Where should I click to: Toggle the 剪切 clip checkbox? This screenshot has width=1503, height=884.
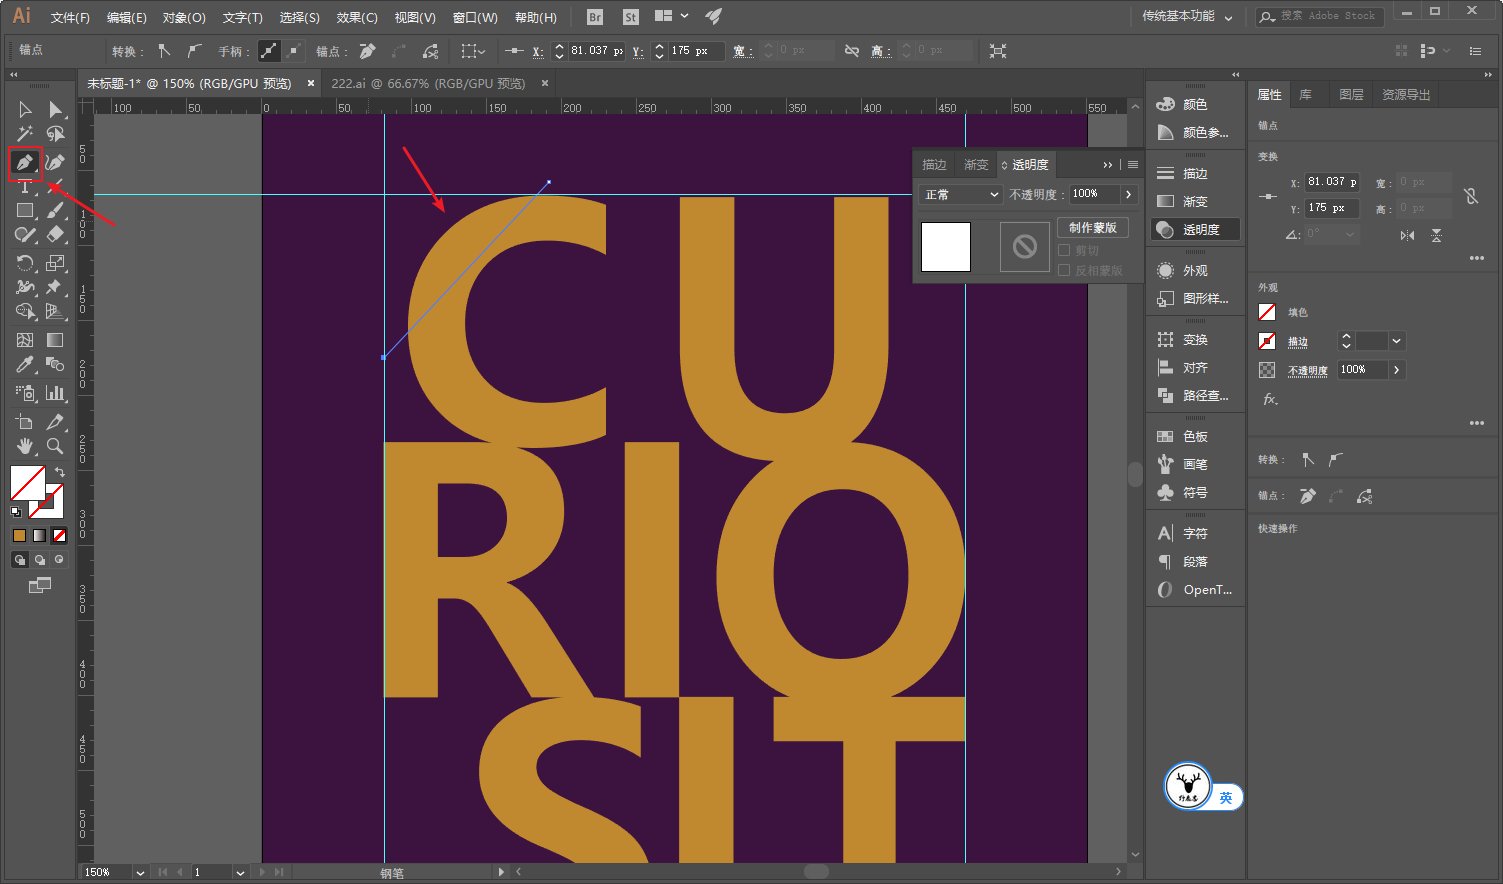[1064, 251]
